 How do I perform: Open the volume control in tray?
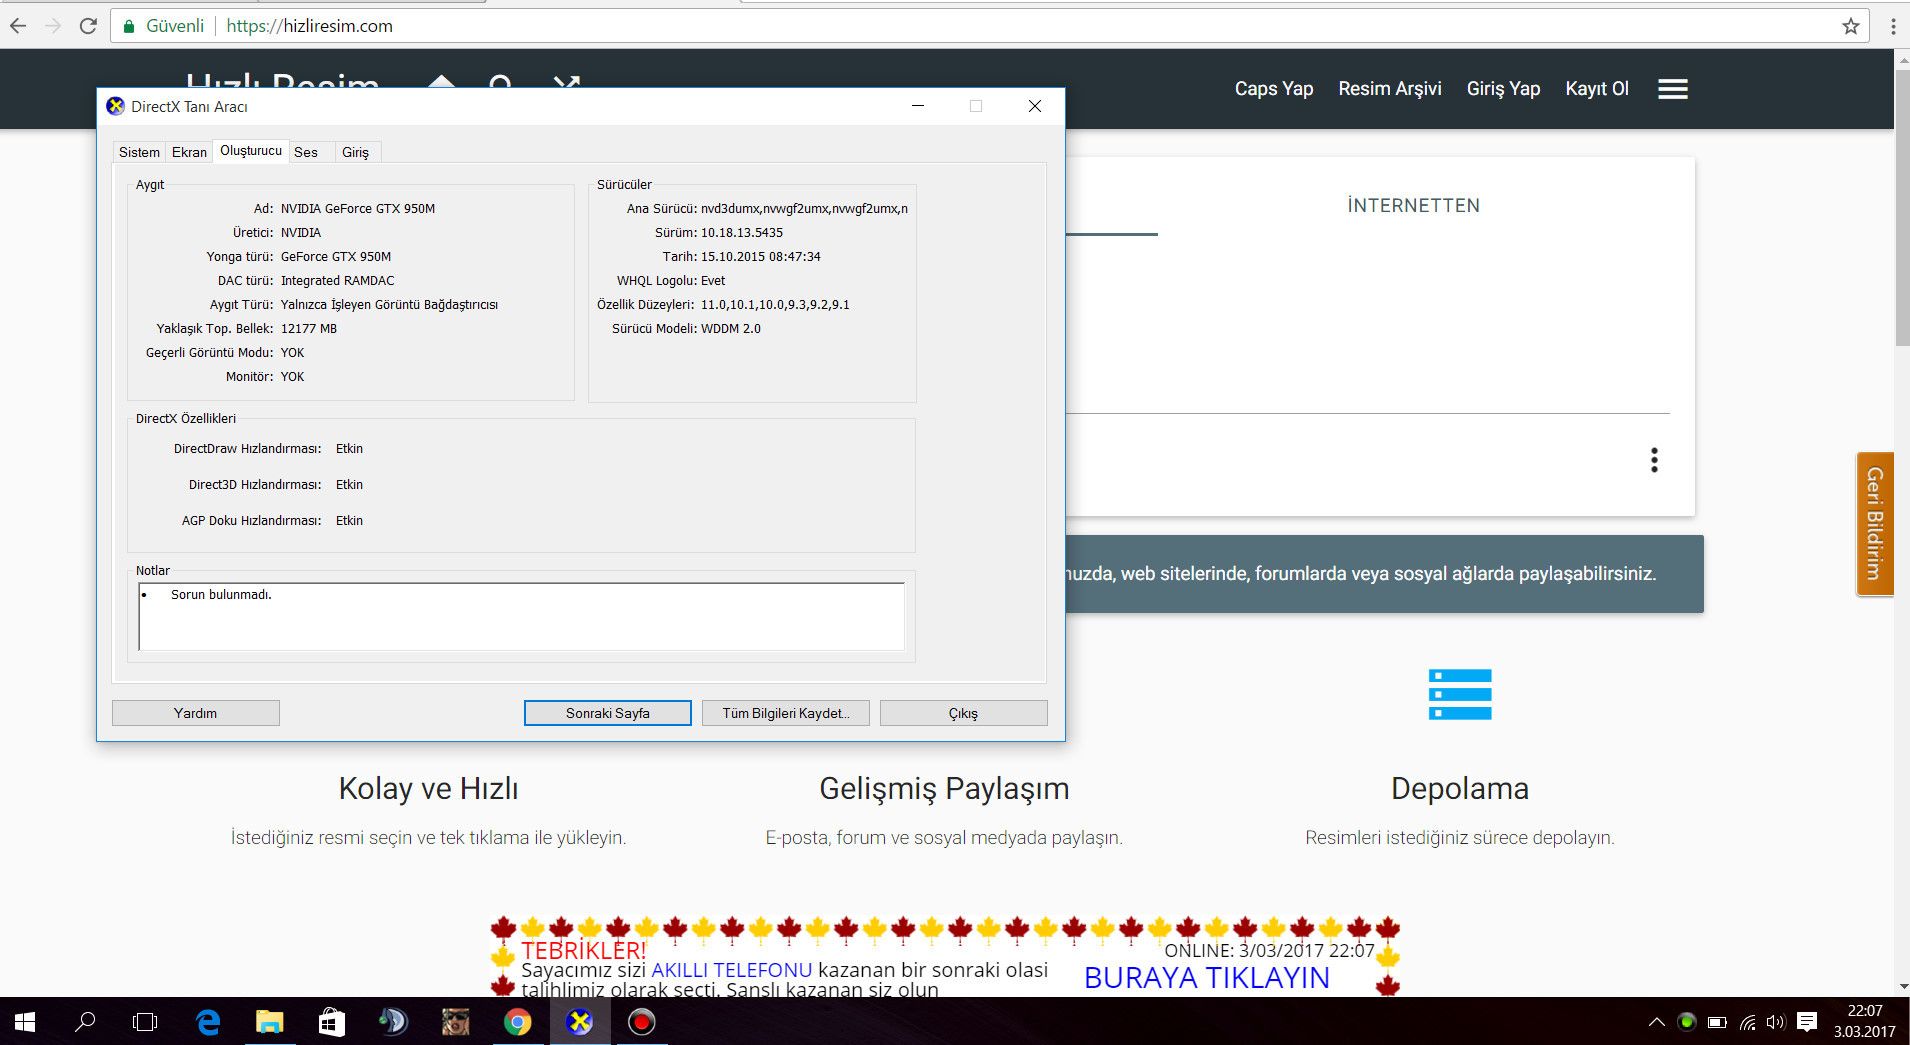[1776, 1022]
